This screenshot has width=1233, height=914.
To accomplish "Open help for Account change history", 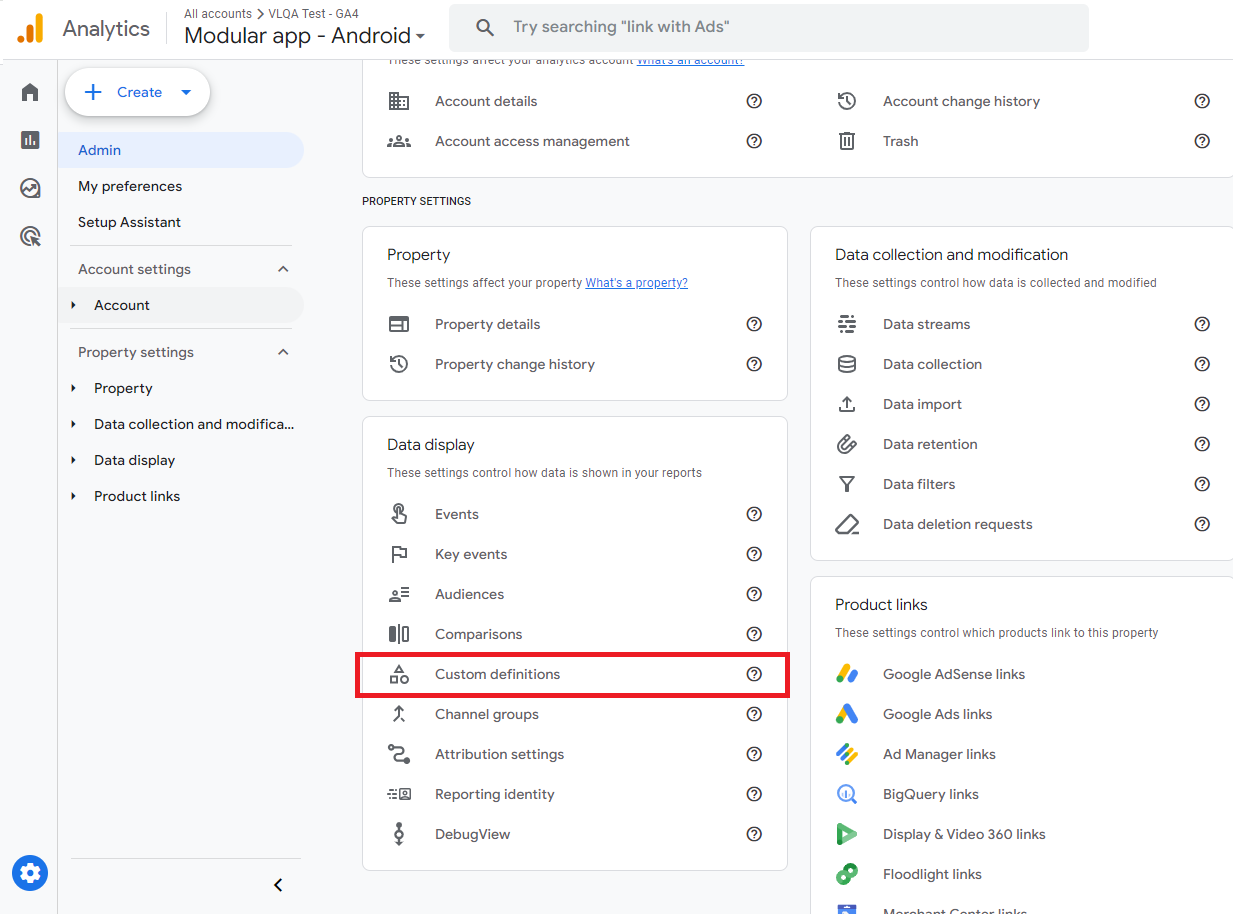I will (x=1202, y=101).
